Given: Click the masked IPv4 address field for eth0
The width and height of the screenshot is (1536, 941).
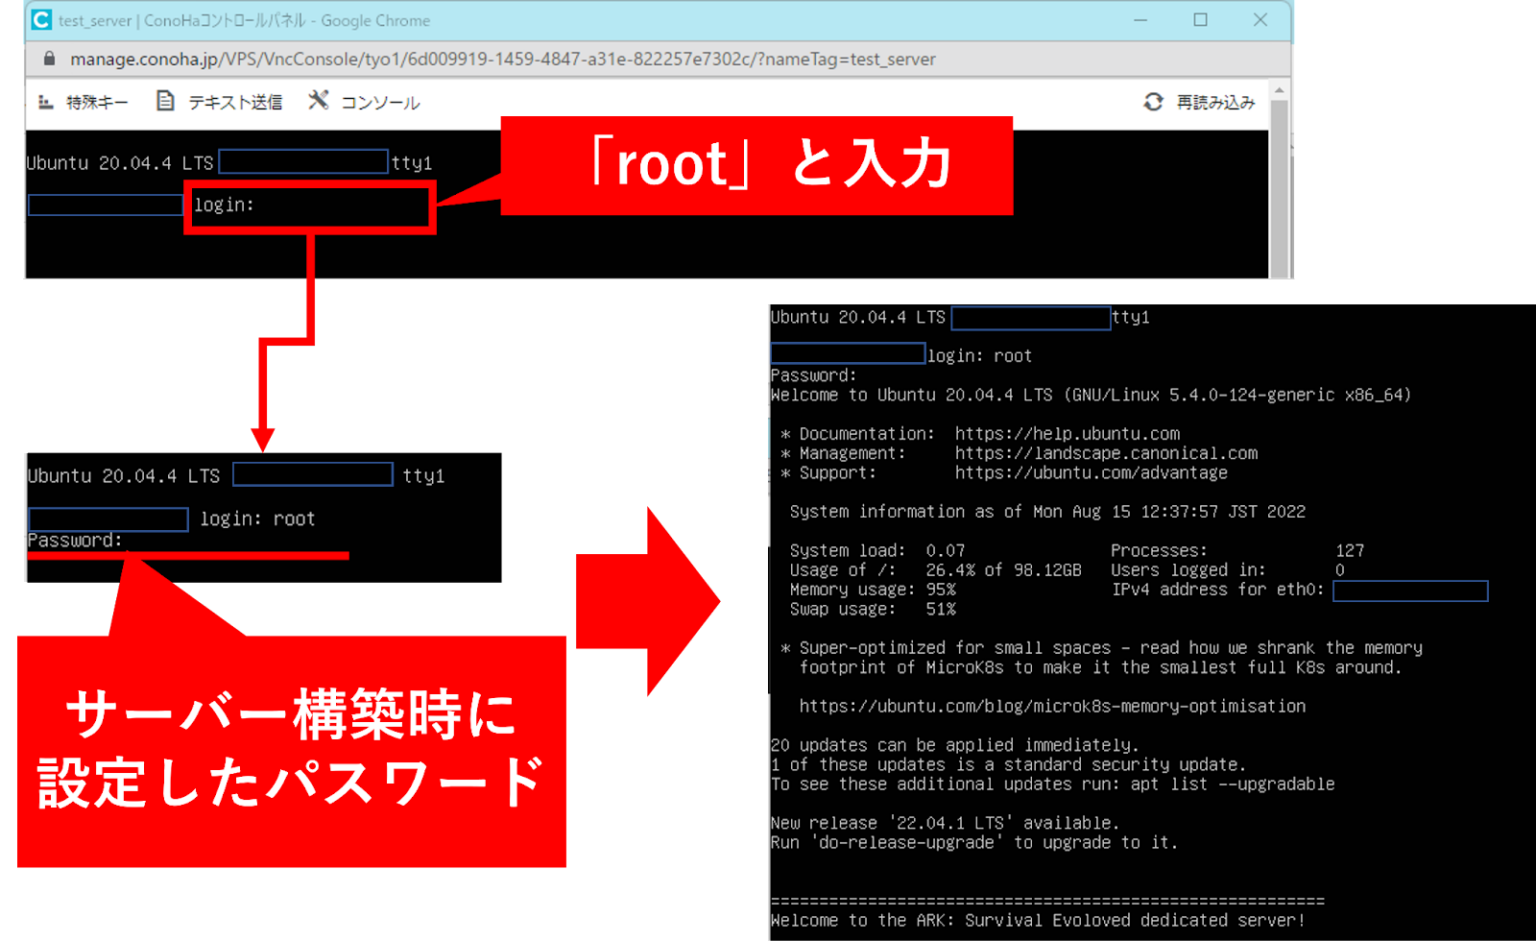Looking at the screenshot, I should pyautogui.click(x=1410, y=591).
